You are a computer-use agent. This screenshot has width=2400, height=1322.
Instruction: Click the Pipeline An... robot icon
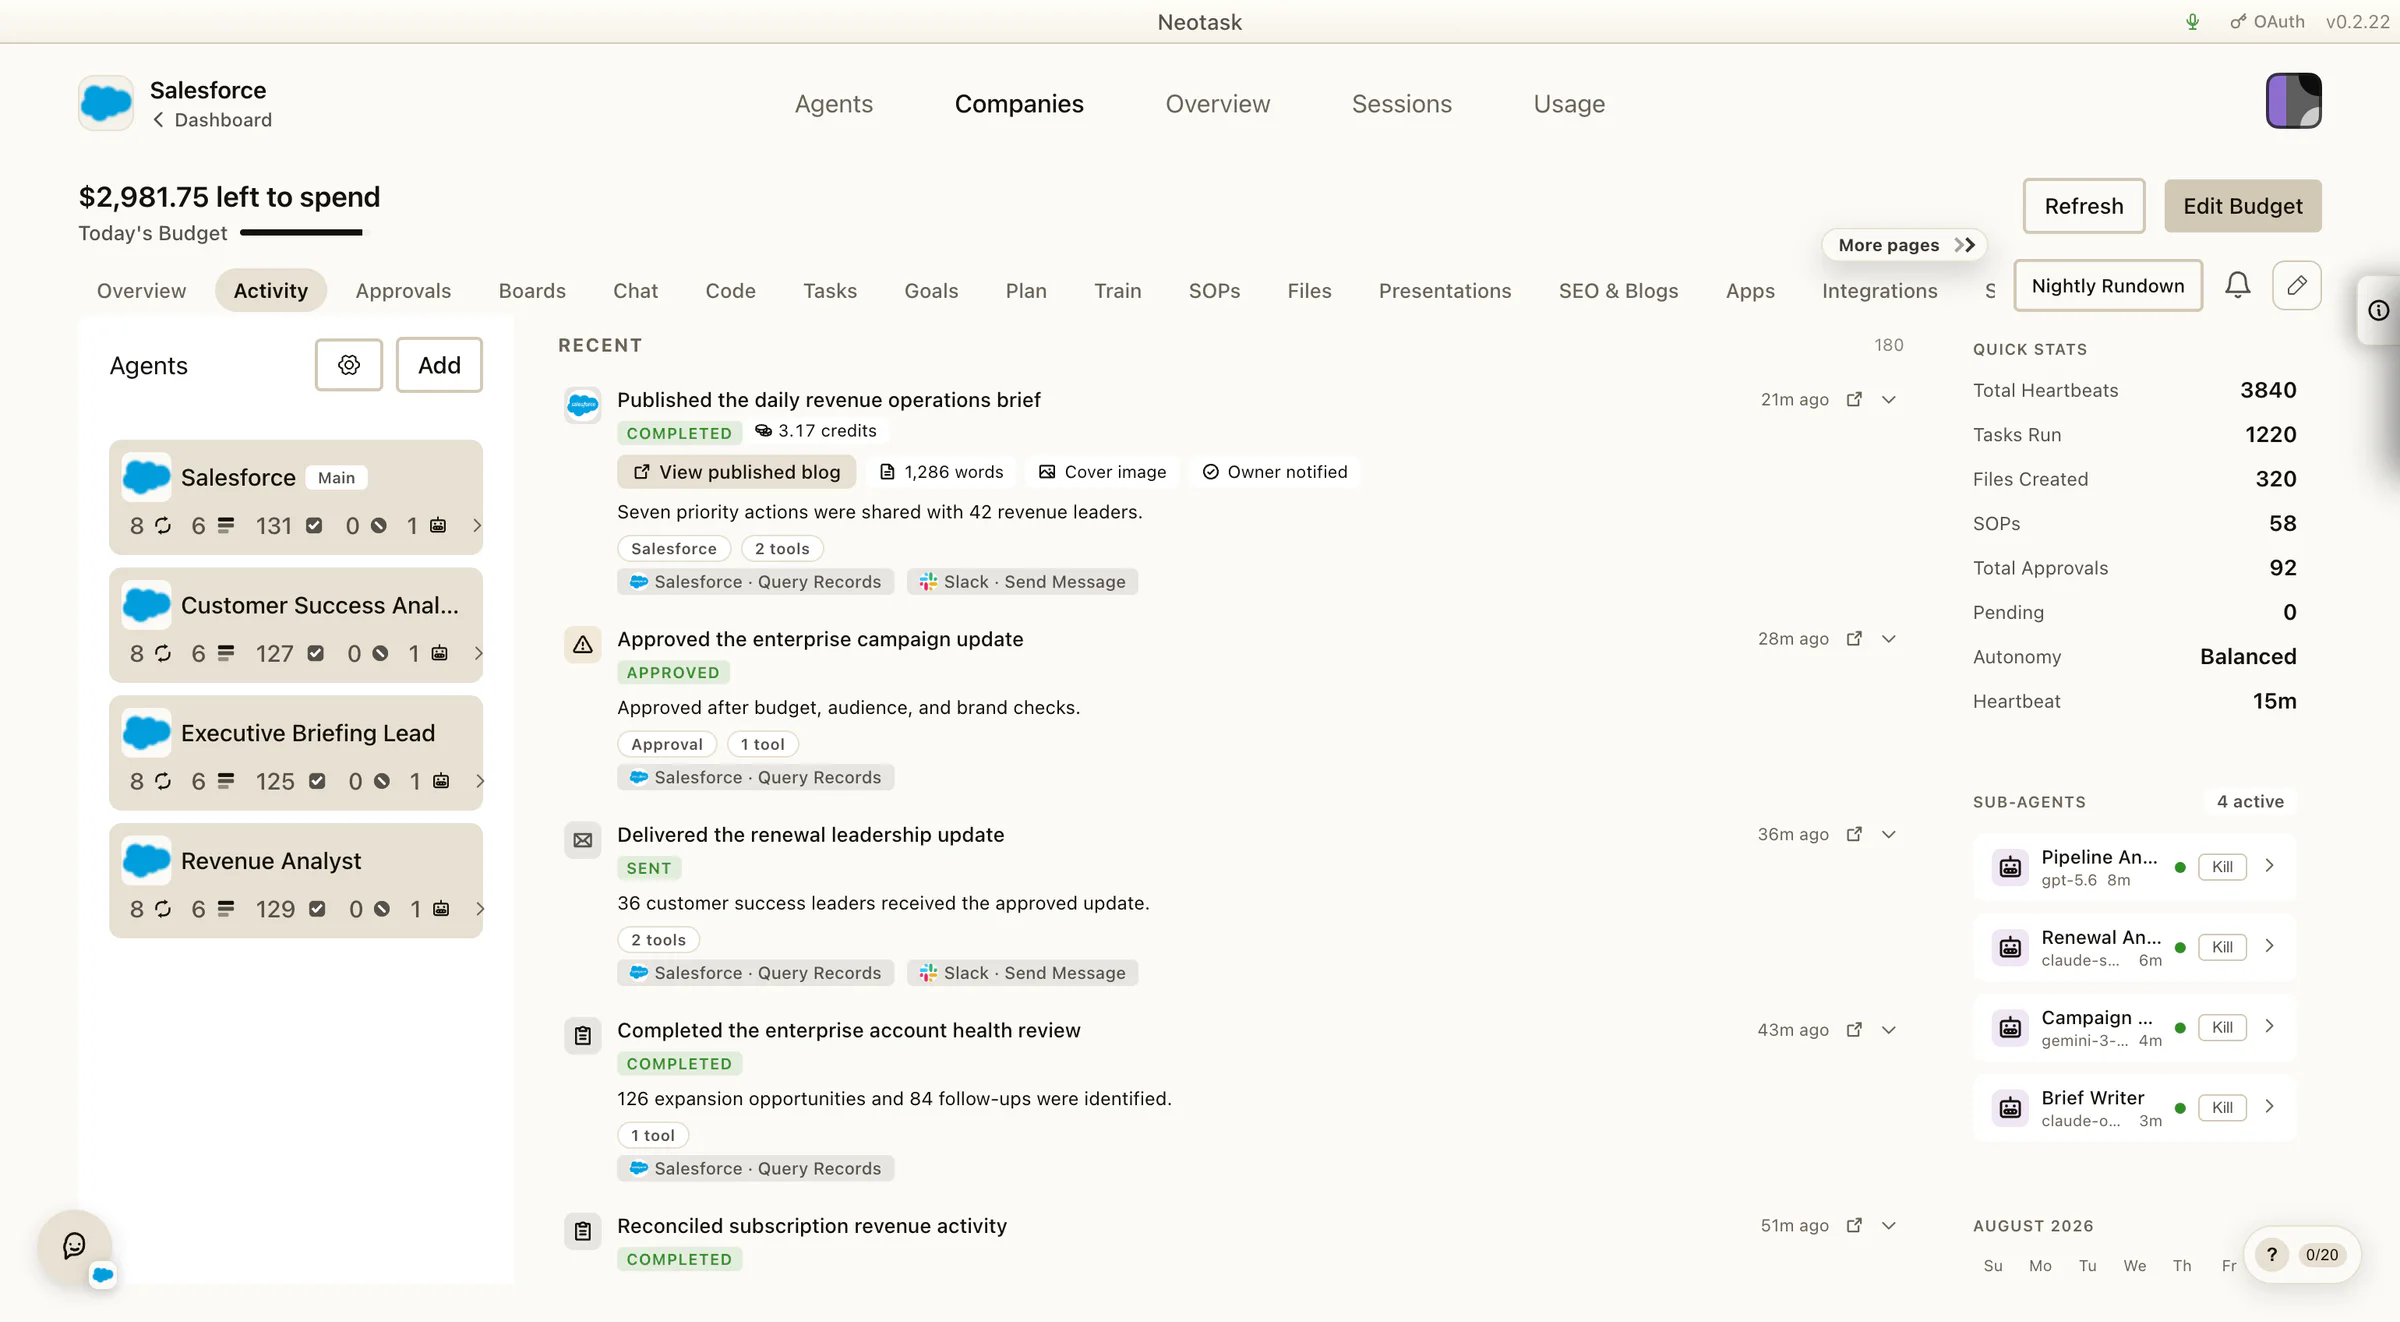2010,868
